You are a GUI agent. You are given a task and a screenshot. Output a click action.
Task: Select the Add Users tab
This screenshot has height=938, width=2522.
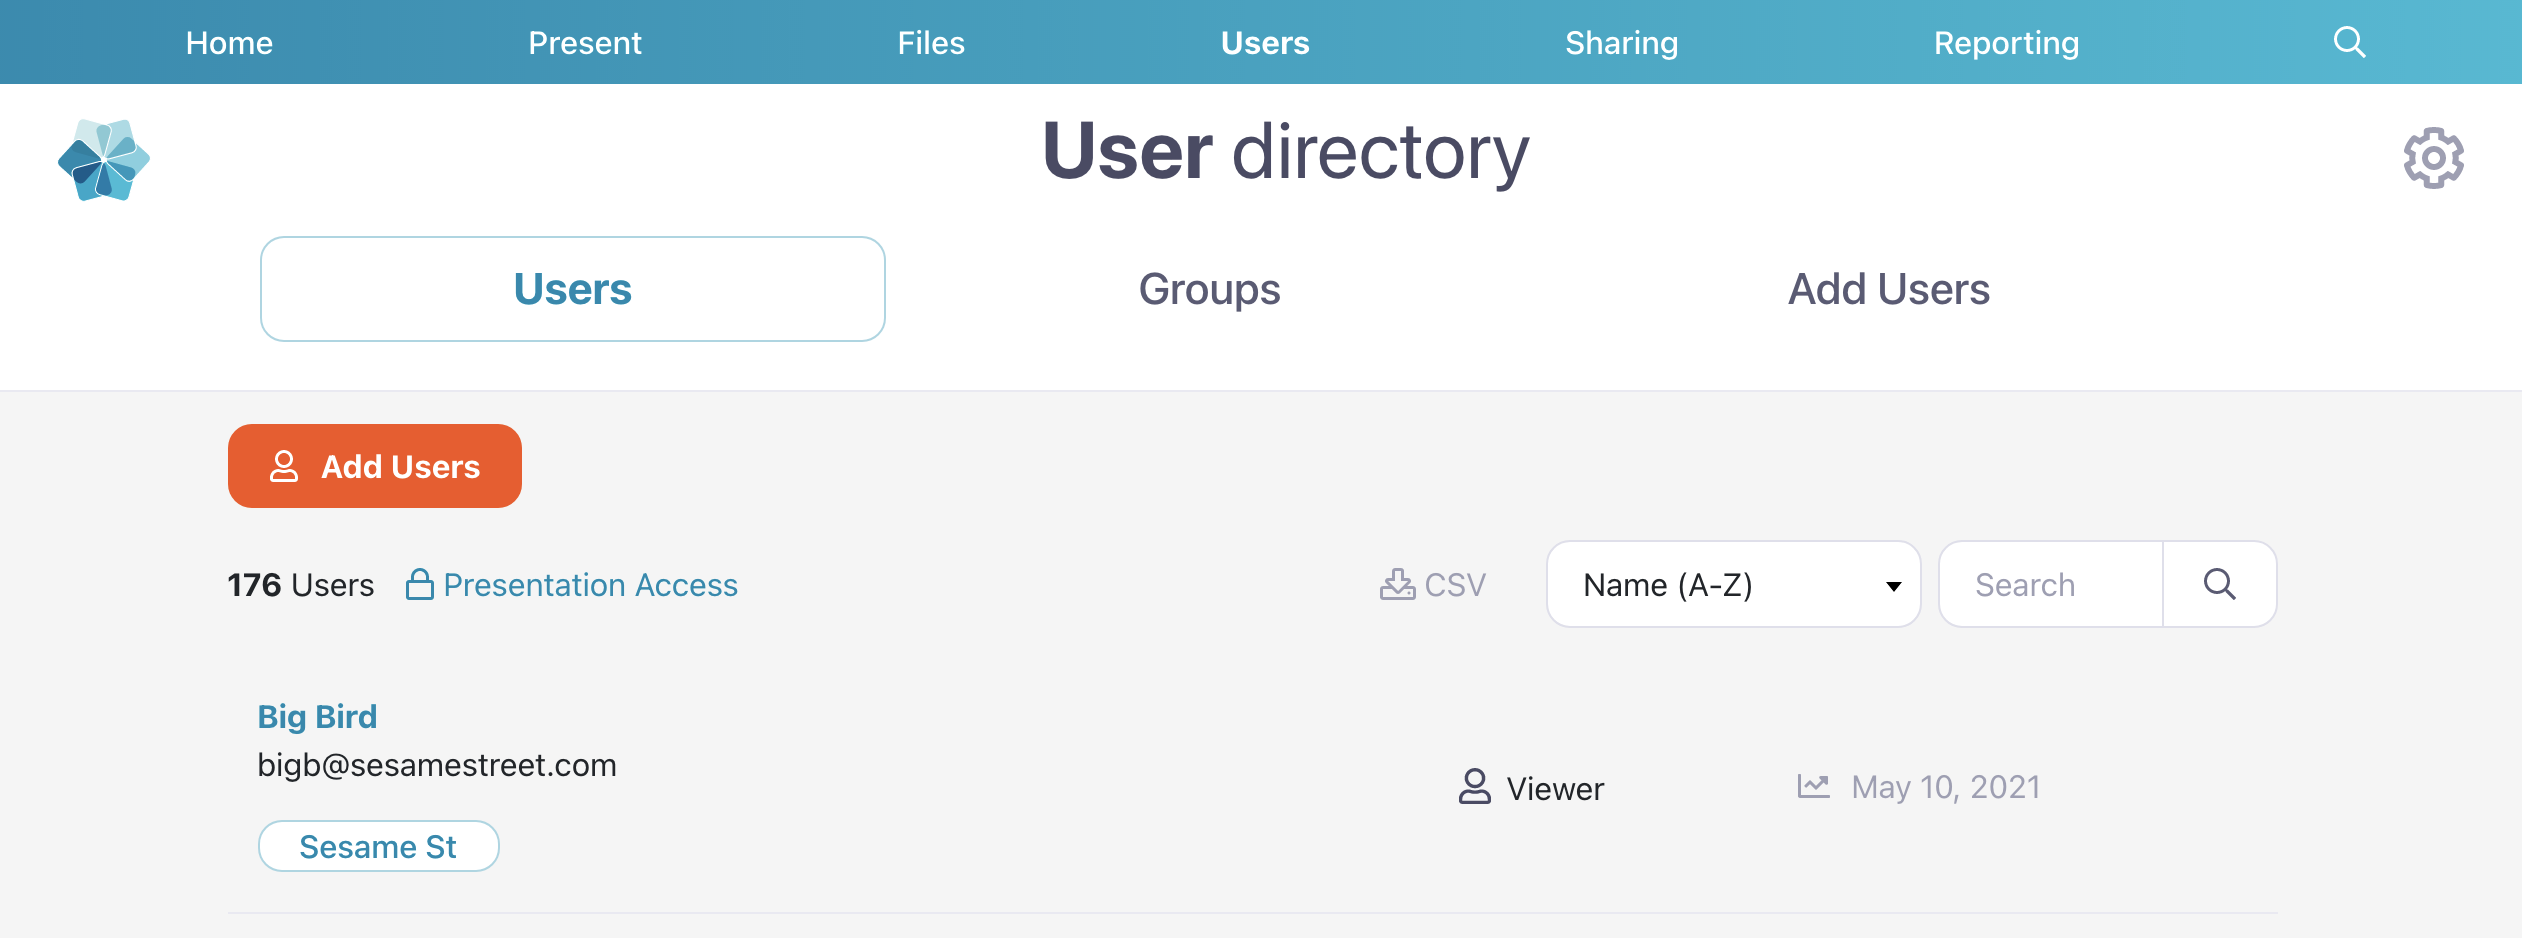pos(1888,289)
